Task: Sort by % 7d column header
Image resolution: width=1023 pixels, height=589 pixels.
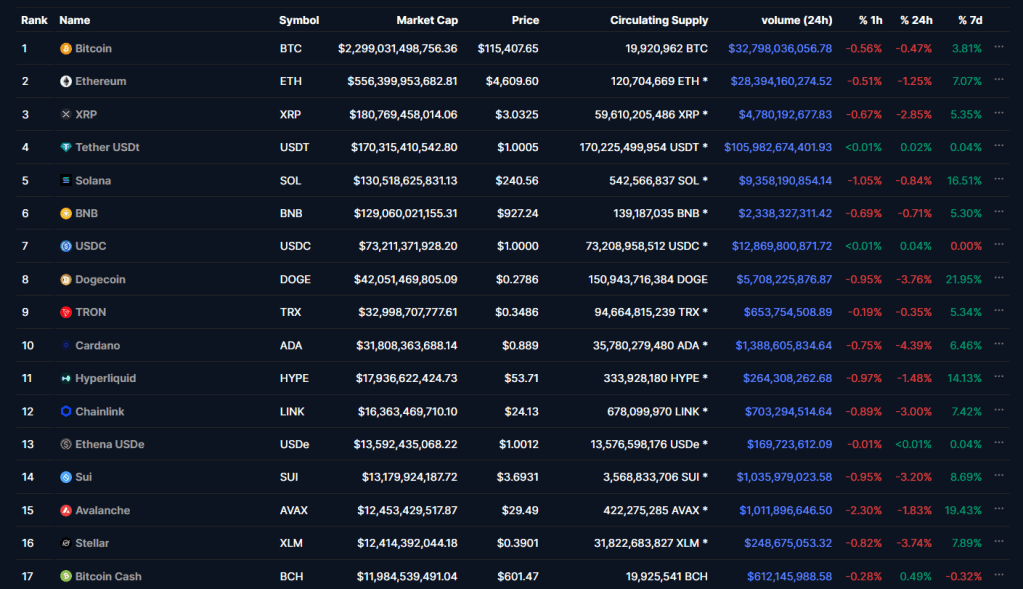Action: tap(969, 20)
